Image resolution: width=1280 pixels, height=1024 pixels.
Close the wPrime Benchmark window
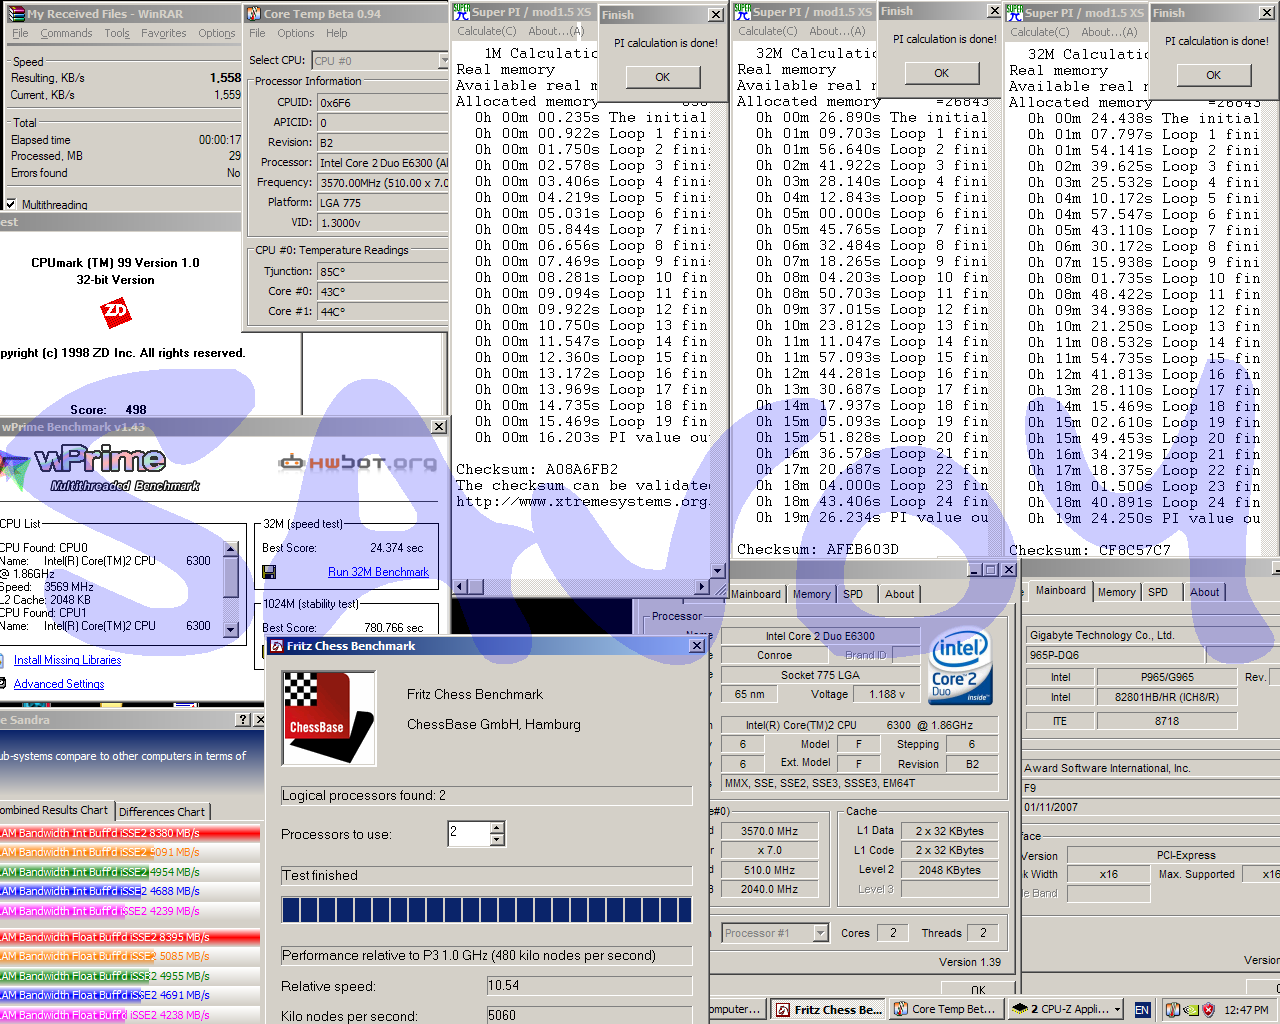point(438,427)
